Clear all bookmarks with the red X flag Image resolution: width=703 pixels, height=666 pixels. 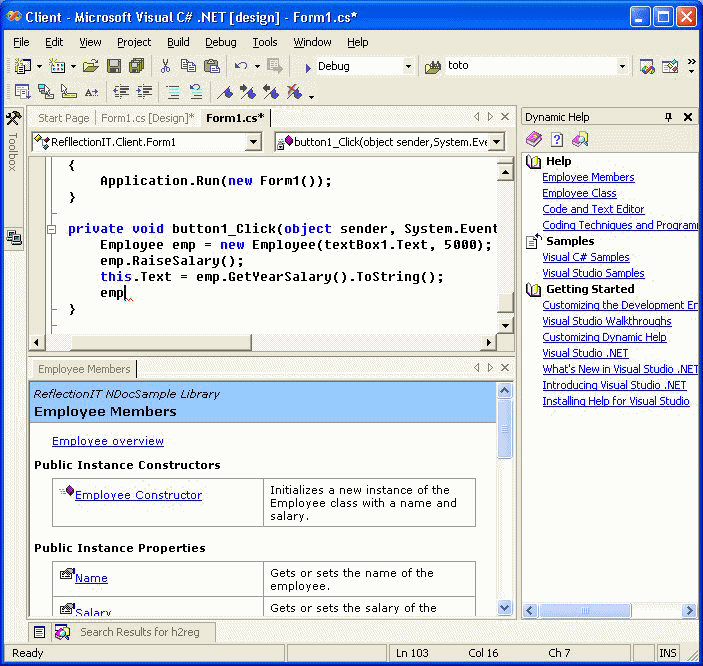point(294,92)
